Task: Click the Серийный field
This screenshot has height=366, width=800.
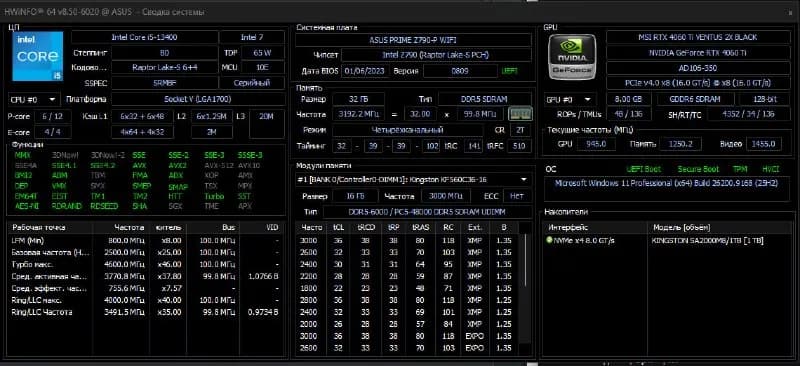Action: click(x=252, y=83)
